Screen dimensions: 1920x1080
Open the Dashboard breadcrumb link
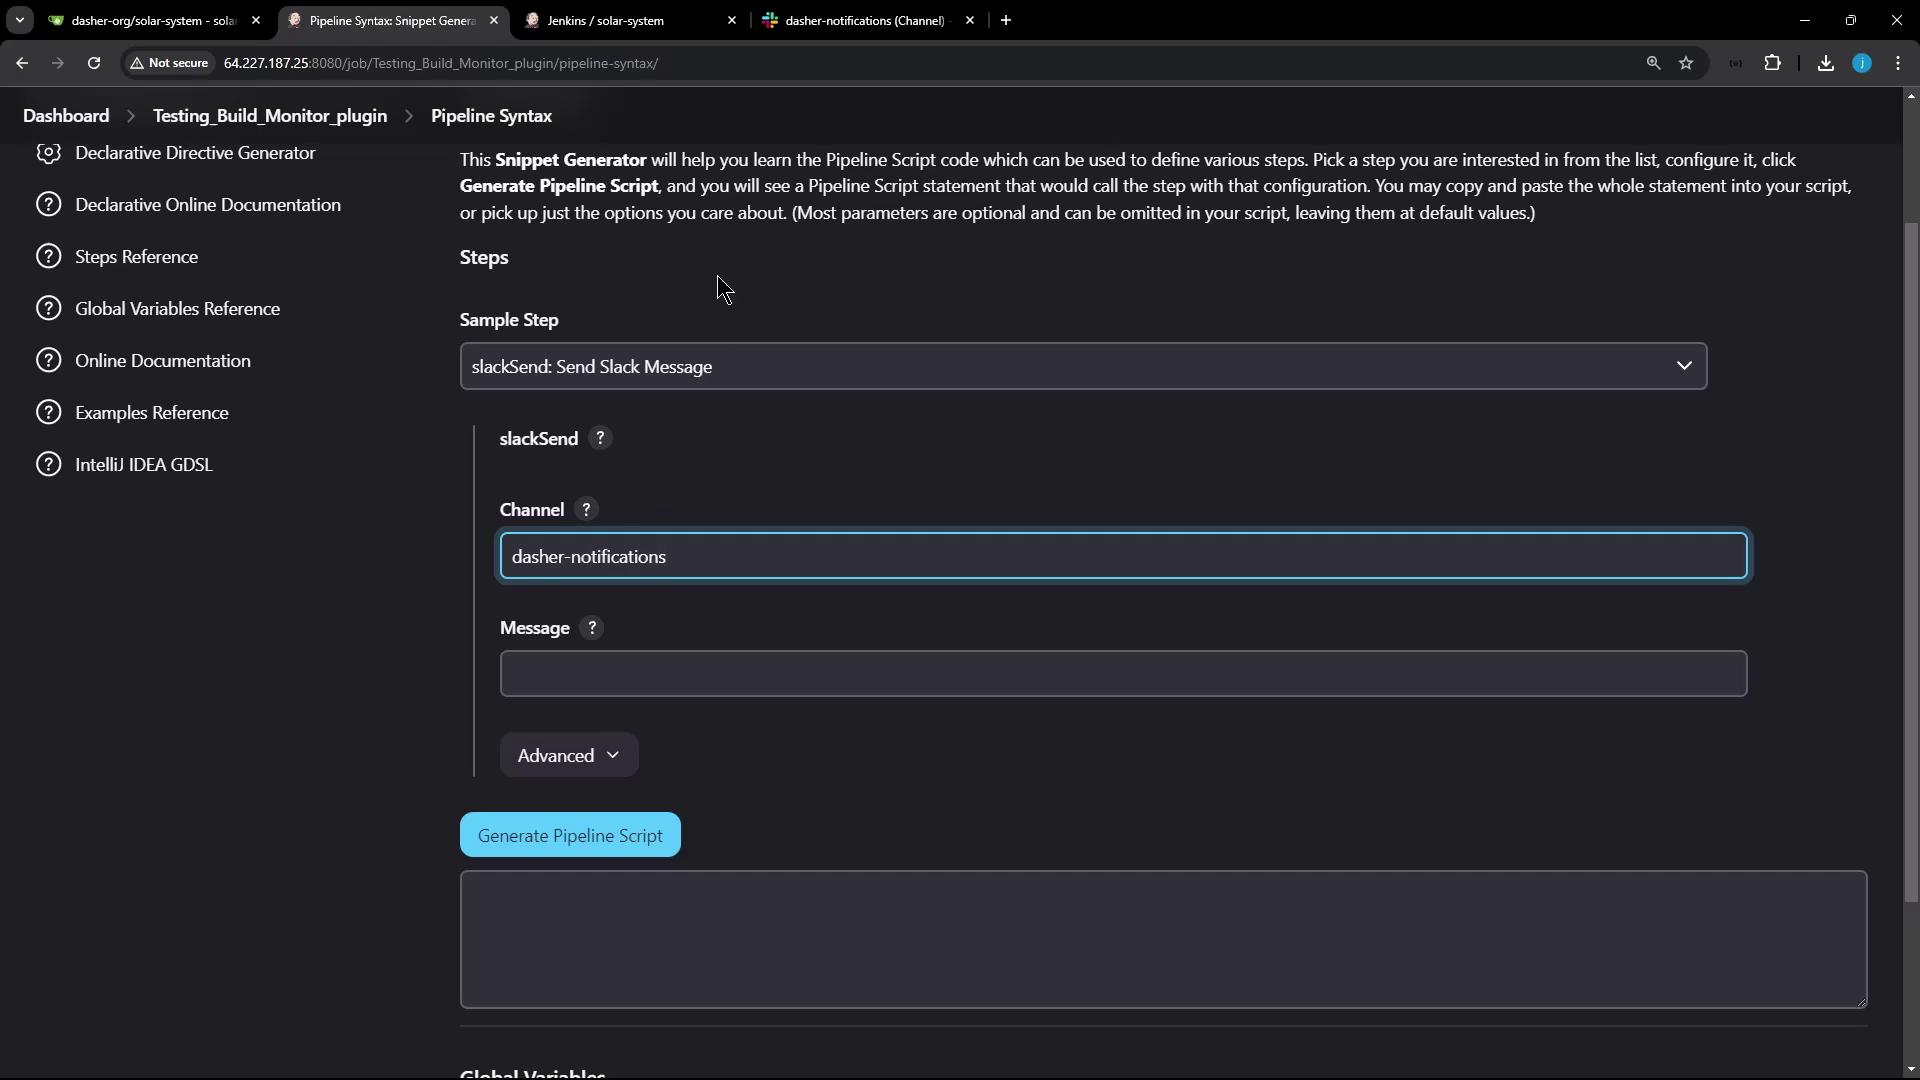66,116
